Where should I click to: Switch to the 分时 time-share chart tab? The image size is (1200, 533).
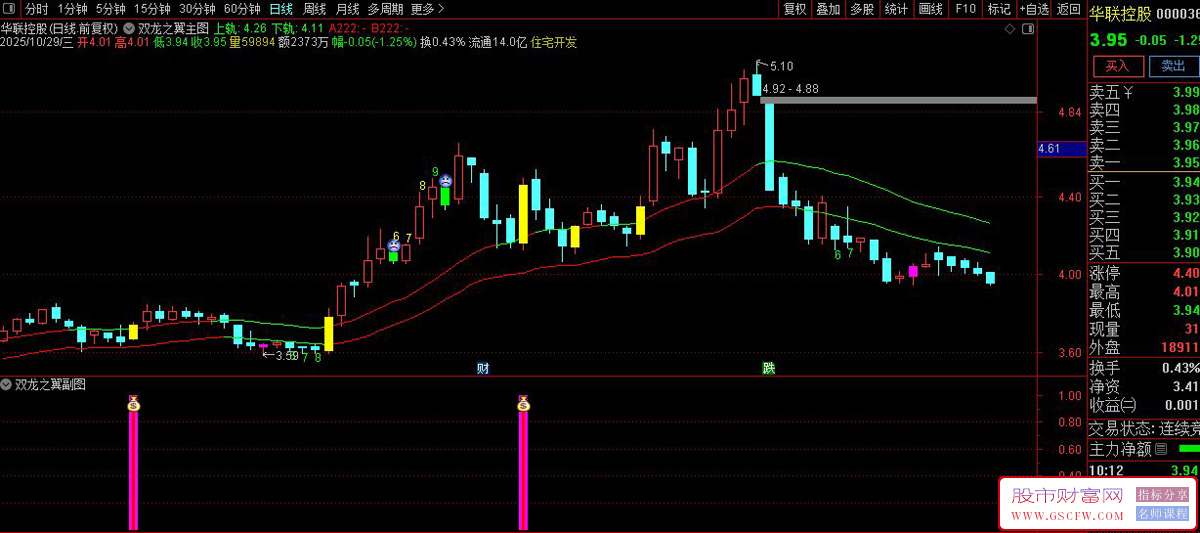pos(36,9)
